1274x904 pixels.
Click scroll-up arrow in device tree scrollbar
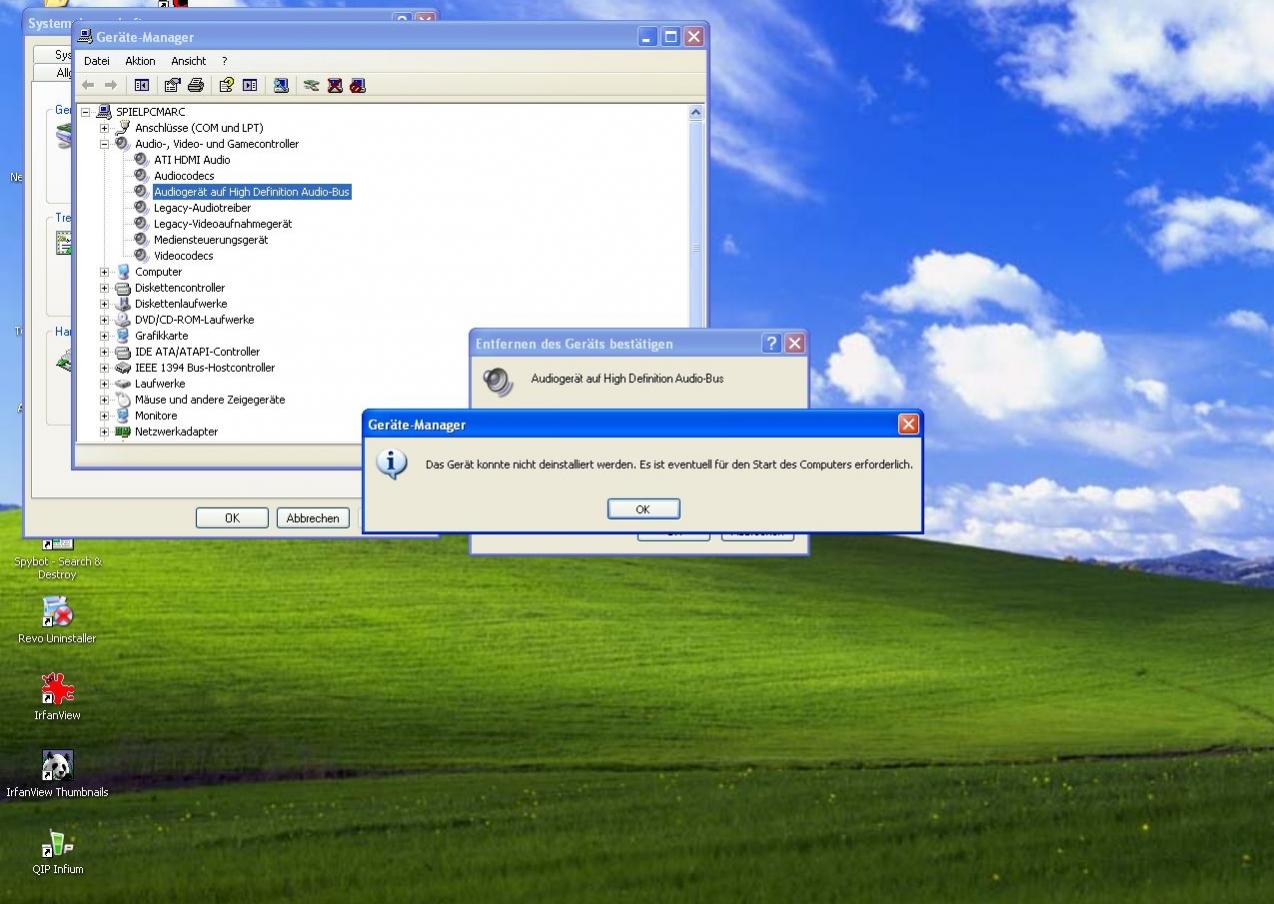696,113
